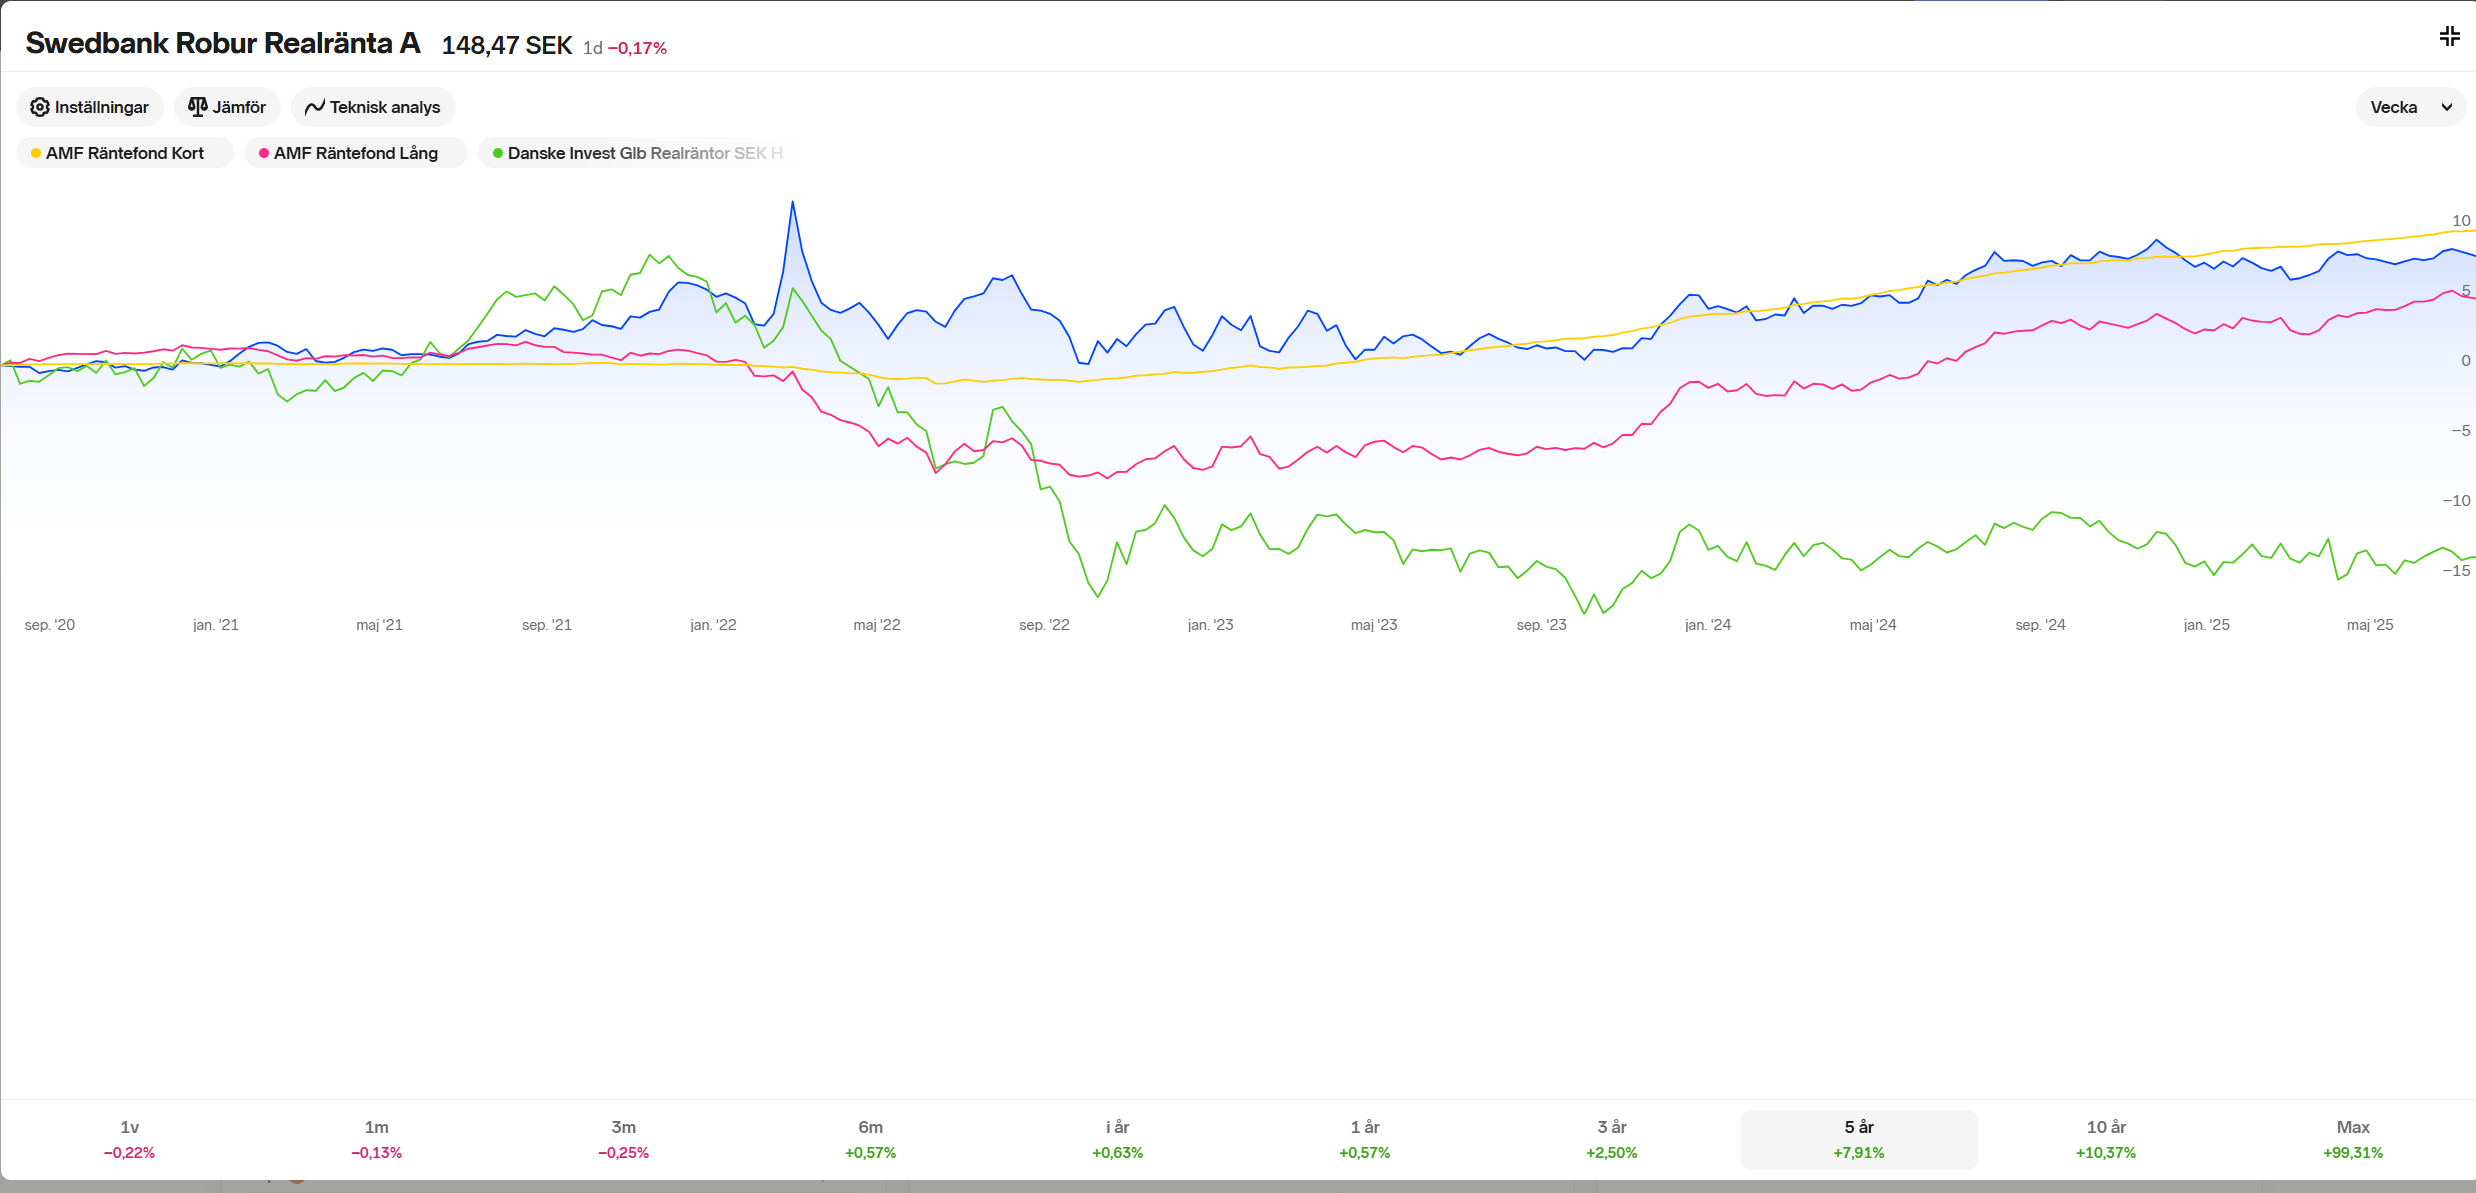Click the −15 y-axis label

coord(2456,571)
